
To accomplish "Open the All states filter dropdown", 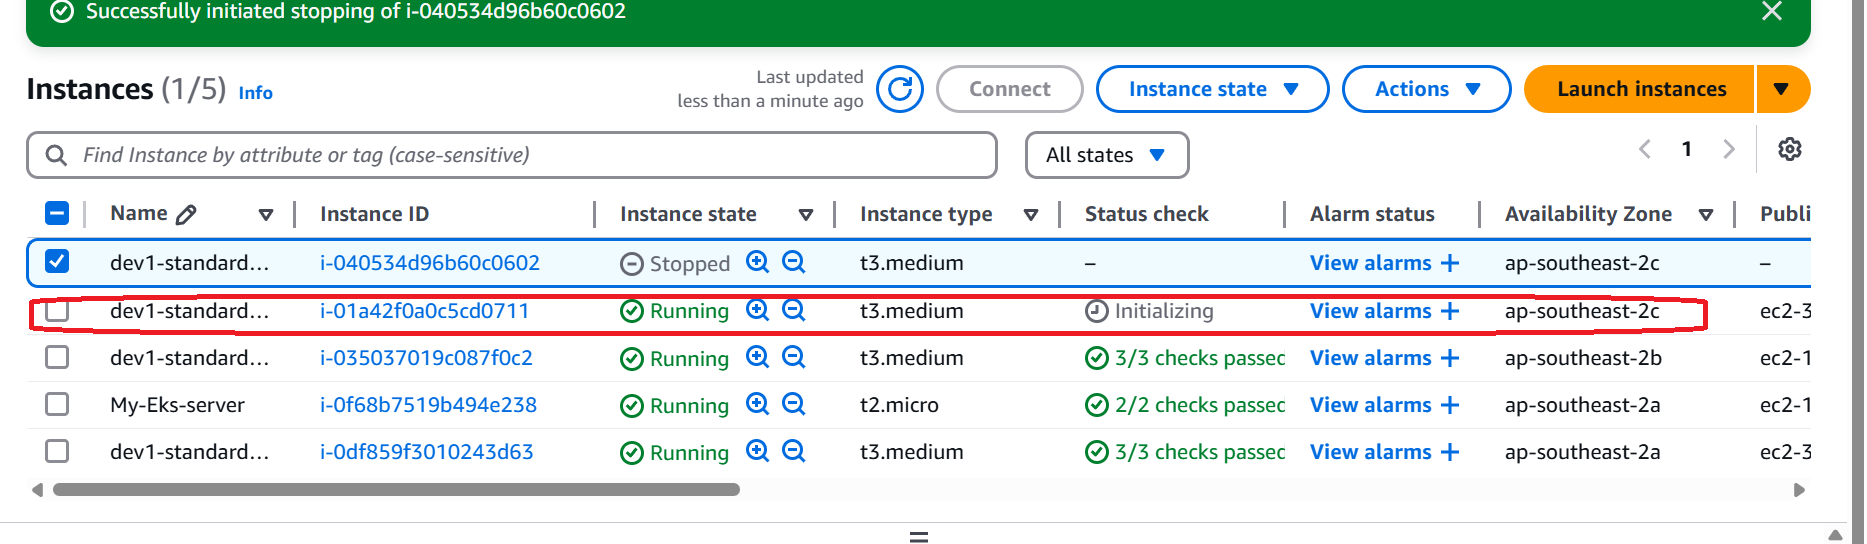I will click(1107, 155).
